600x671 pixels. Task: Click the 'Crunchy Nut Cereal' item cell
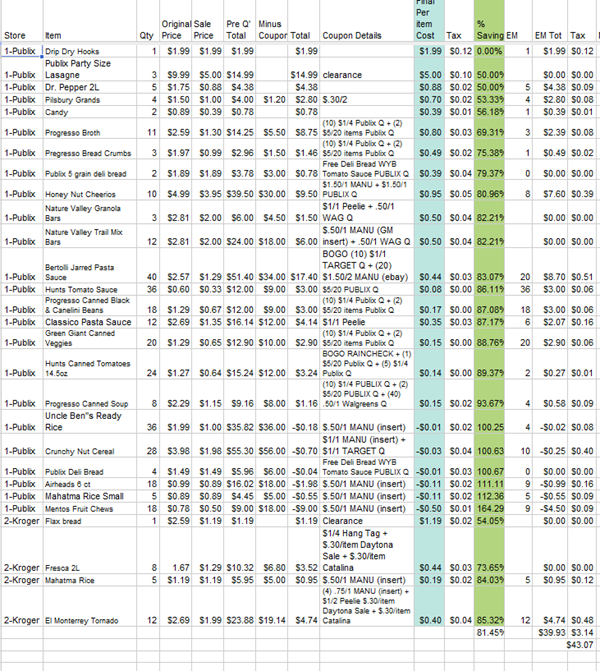[x=89, y=445]
